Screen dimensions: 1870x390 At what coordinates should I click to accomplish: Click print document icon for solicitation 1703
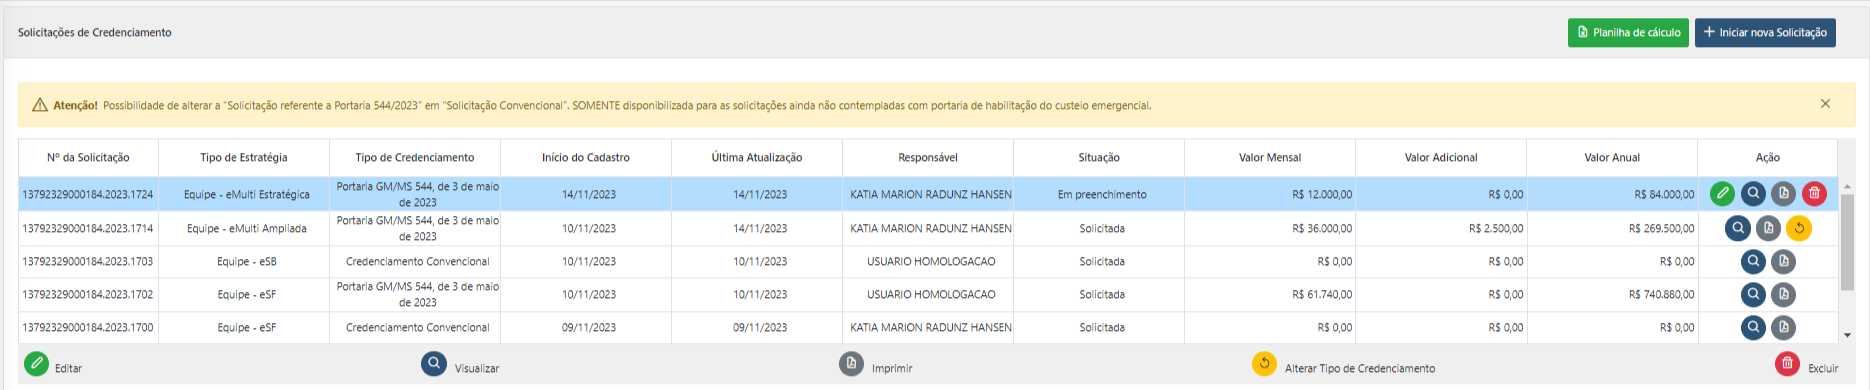pyautogui.click(x=1783, y=262)
